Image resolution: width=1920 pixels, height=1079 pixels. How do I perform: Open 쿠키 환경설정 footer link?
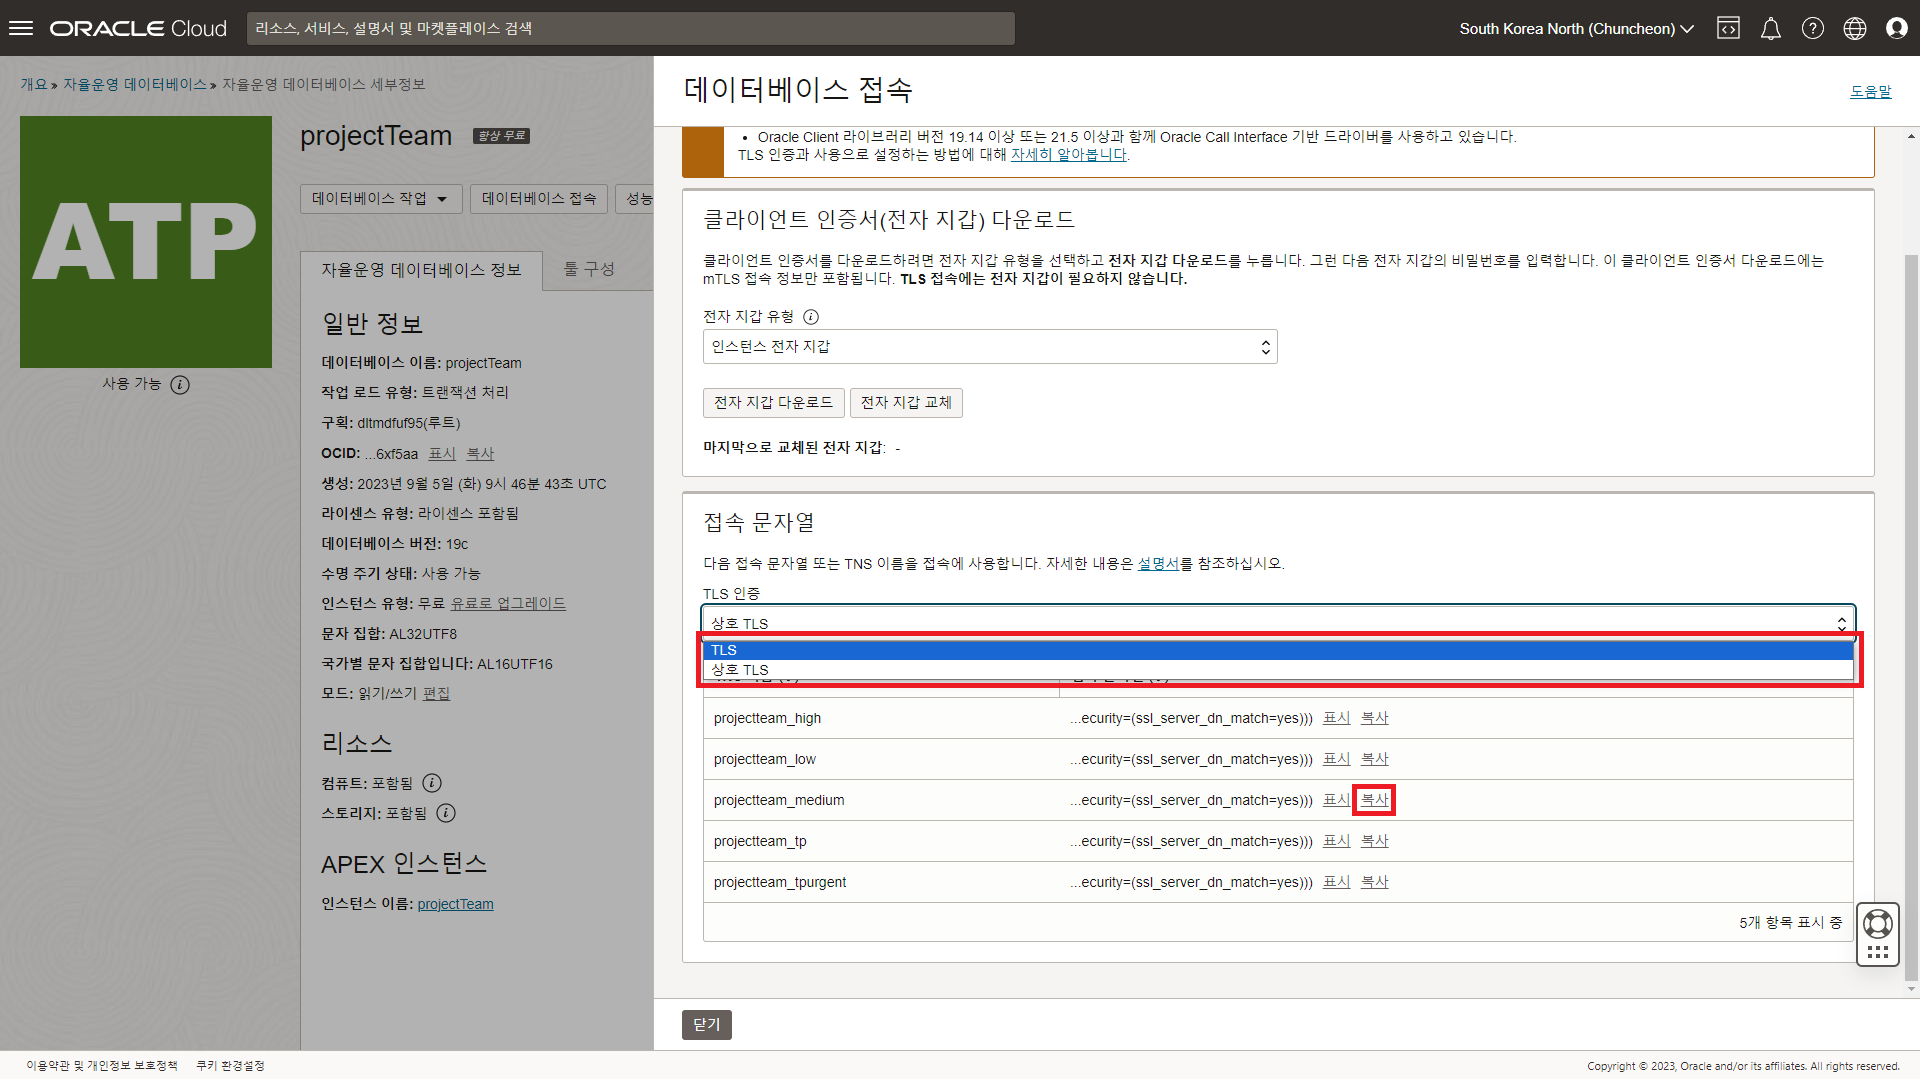(231, 1066)
